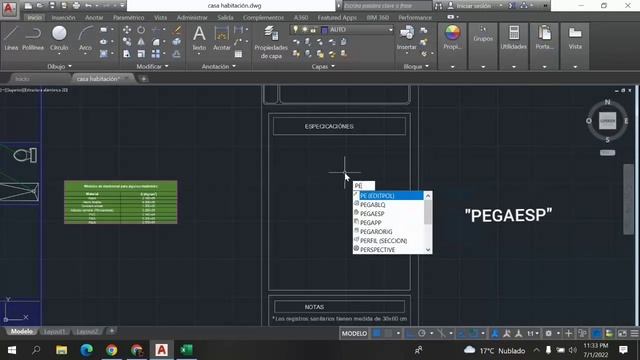Toggle ortho mode in status bar

click(x=410, y=333)
